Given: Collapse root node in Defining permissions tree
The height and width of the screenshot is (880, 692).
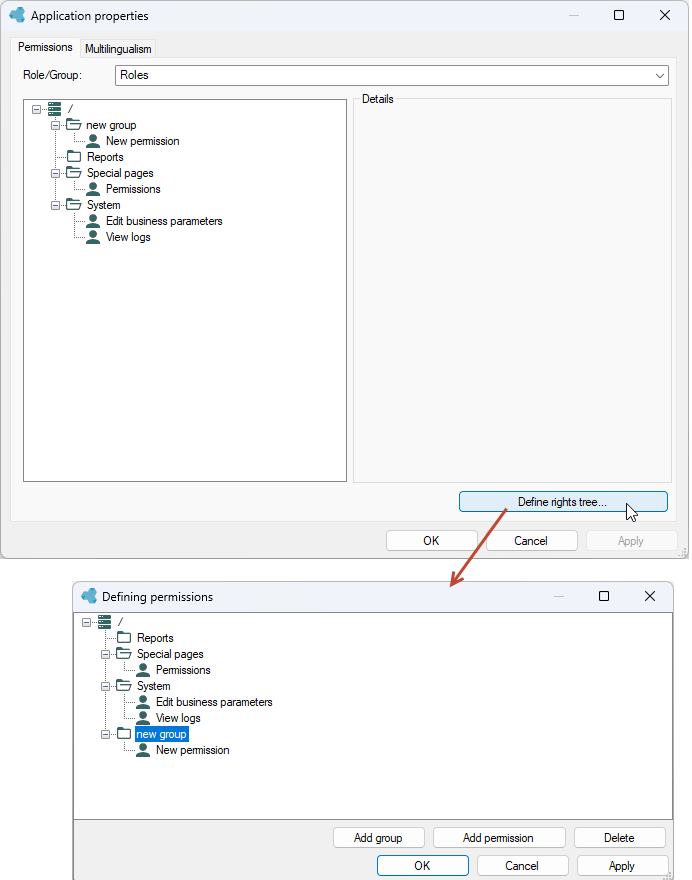Looking at the screenshot, I should coord(86,622).
